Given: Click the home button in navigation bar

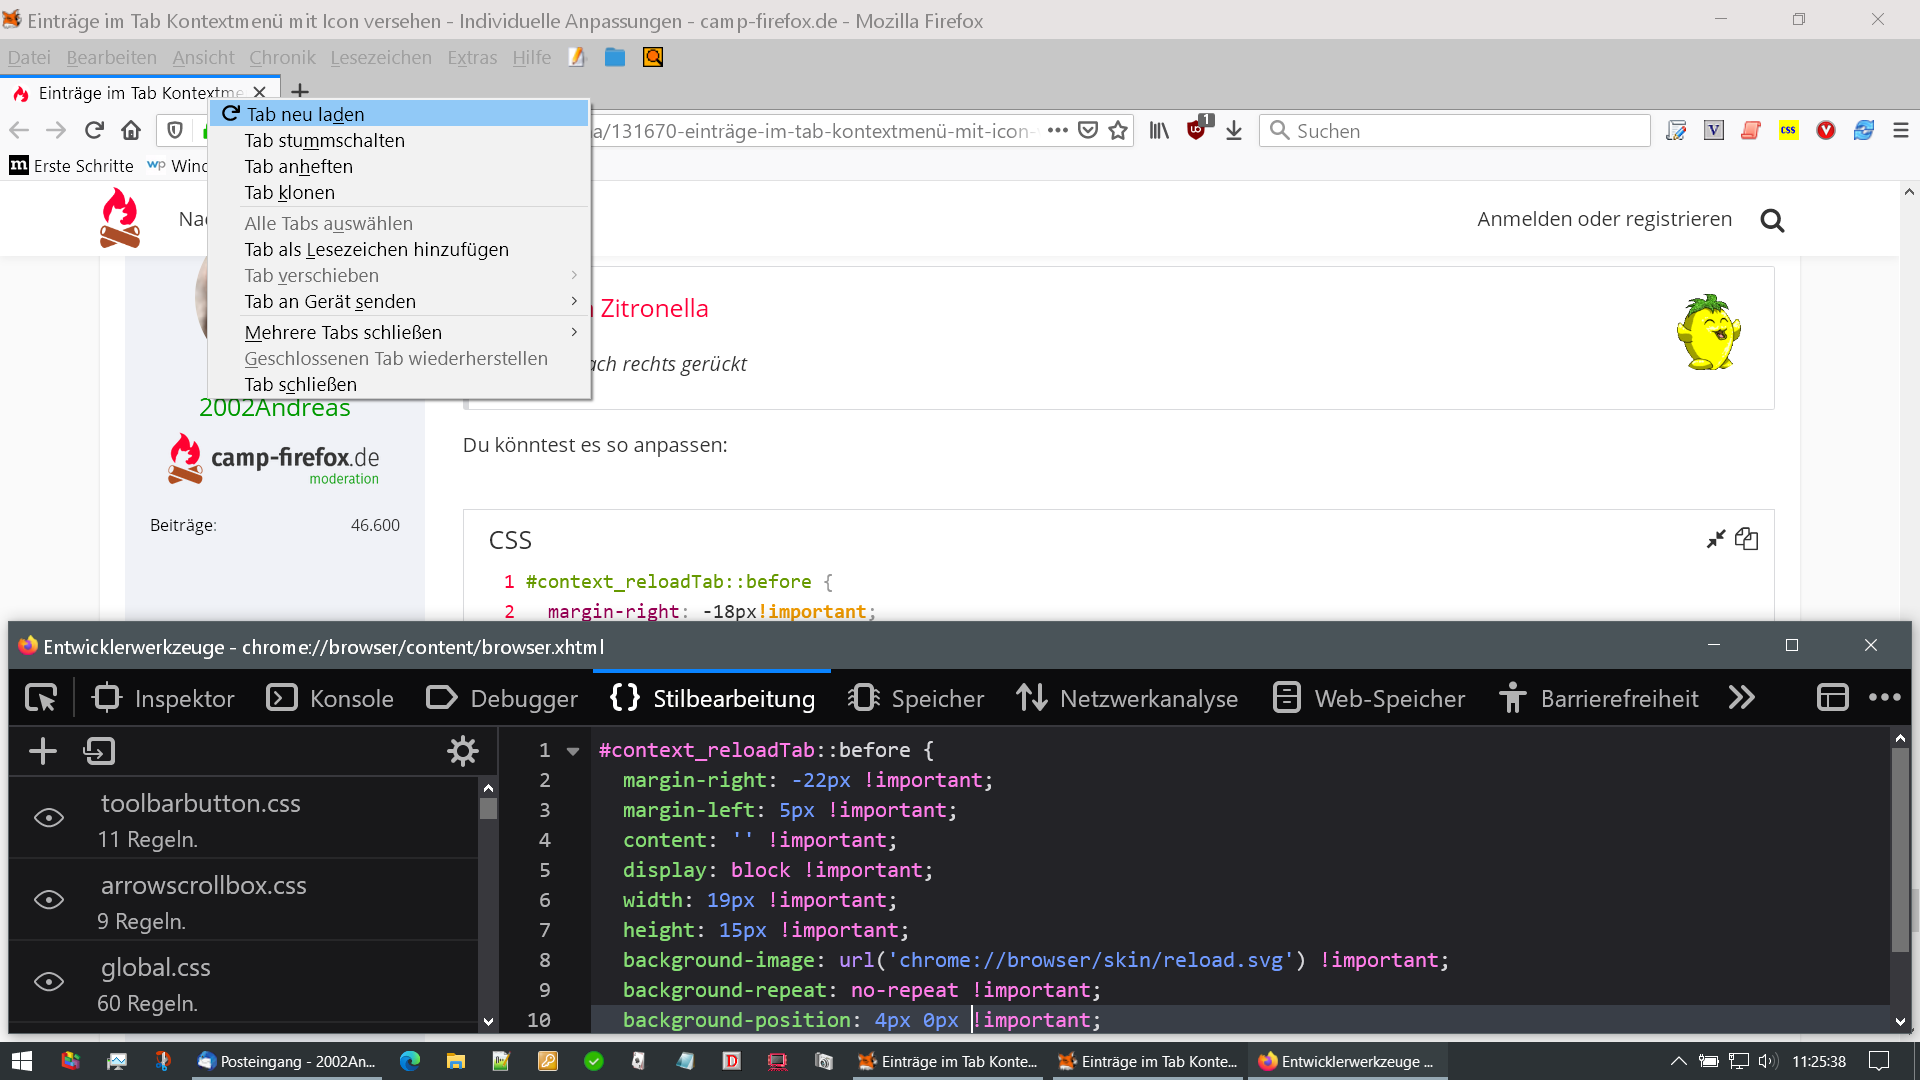Looking at the screenshot, I should [131, 131].
